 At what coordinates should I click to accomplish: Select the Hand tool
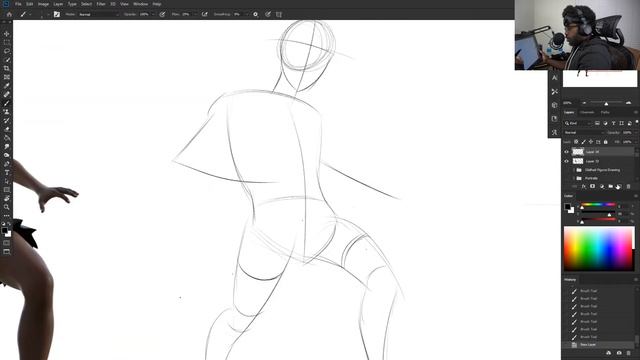click(x=7, y=198)
